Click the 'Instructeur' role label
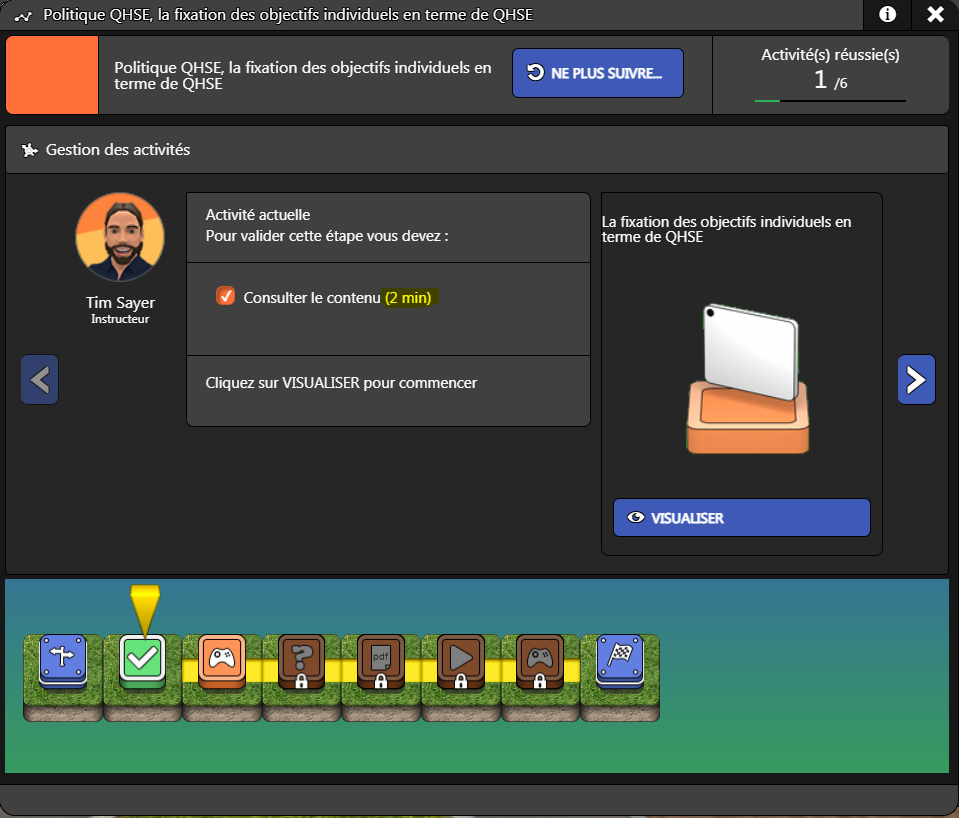This screenshot has width=959, height=818. click(120, 319)
